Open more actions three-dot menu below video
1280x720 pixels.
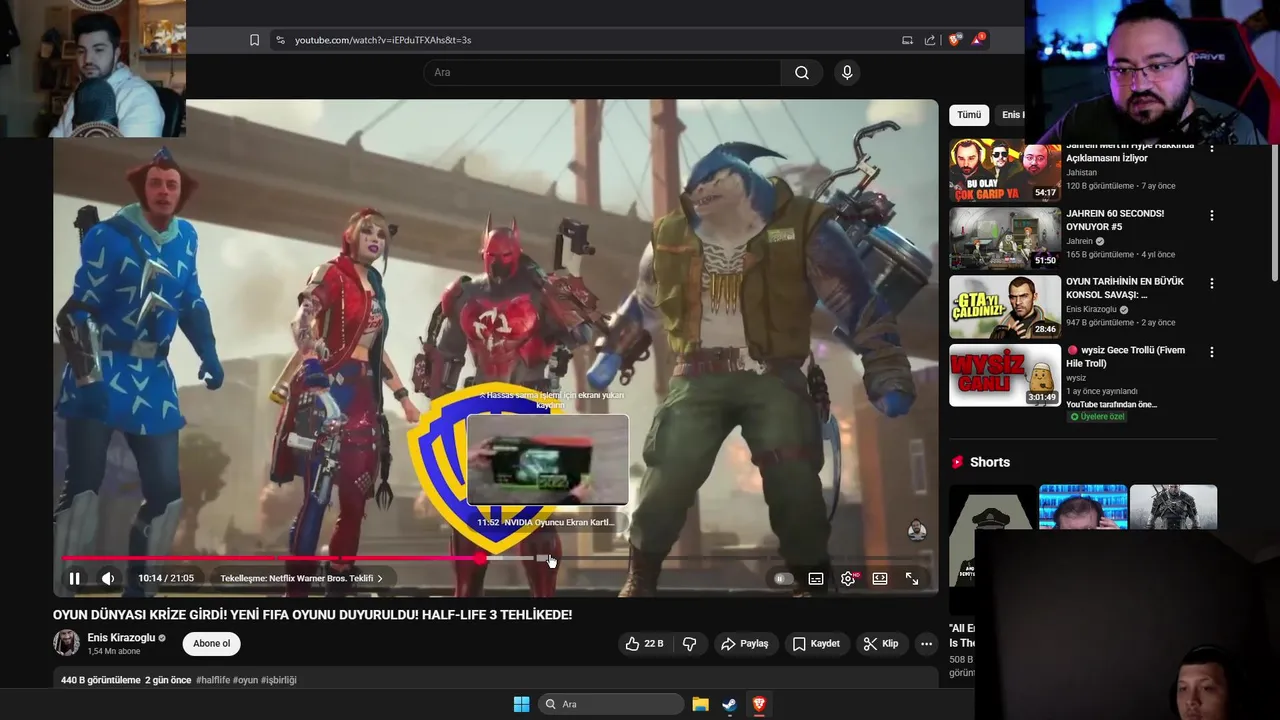pos(927,643)
